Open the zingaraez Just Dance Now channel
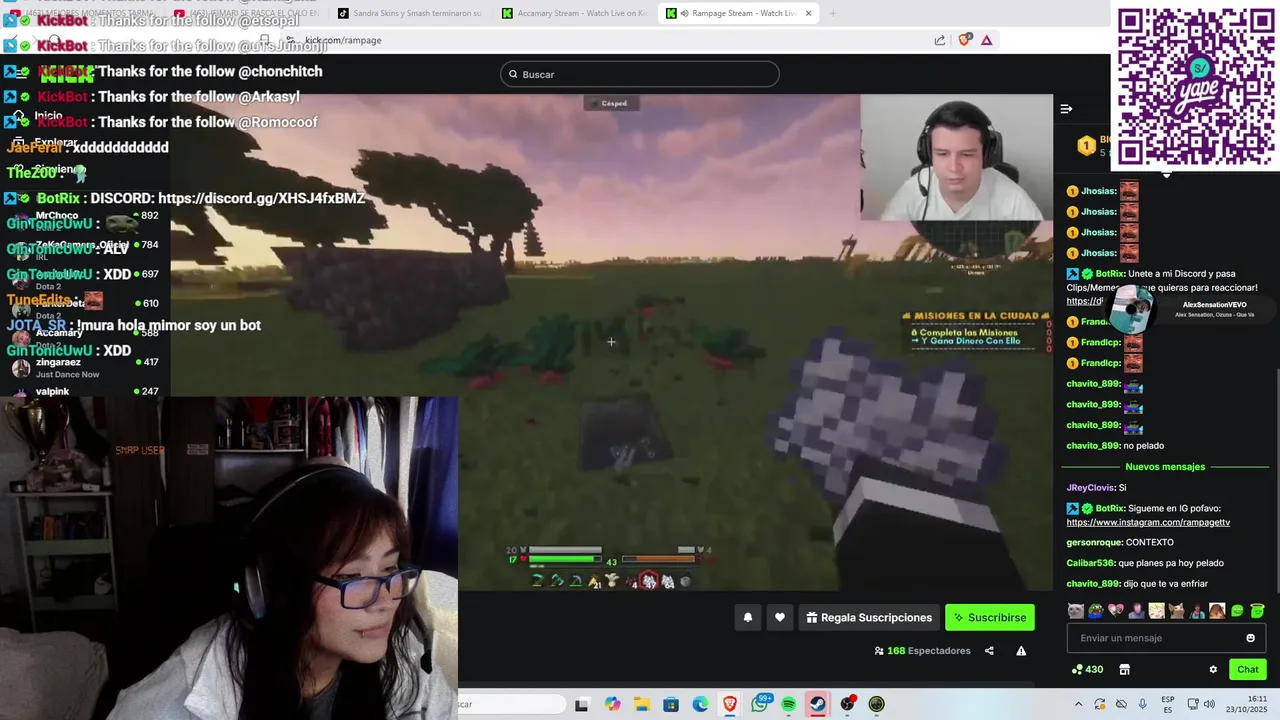The width and height of the screenshot is (1280, 720). tap(84, 368)
